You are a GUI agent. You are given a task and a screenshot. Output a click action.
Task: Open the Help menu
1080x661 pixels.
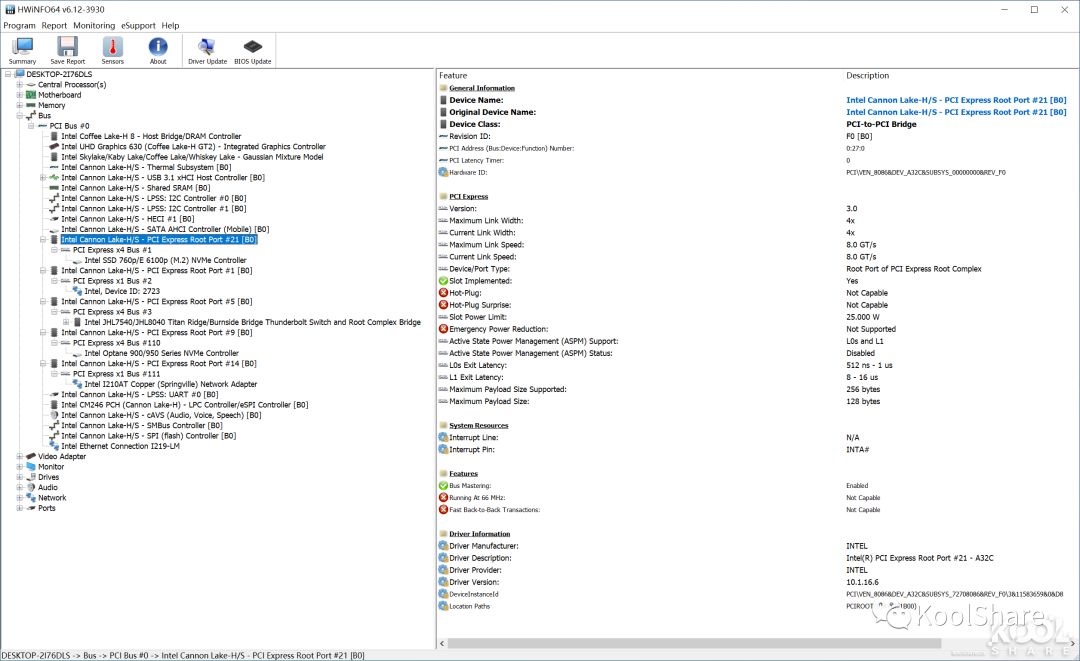pos(170,25)
